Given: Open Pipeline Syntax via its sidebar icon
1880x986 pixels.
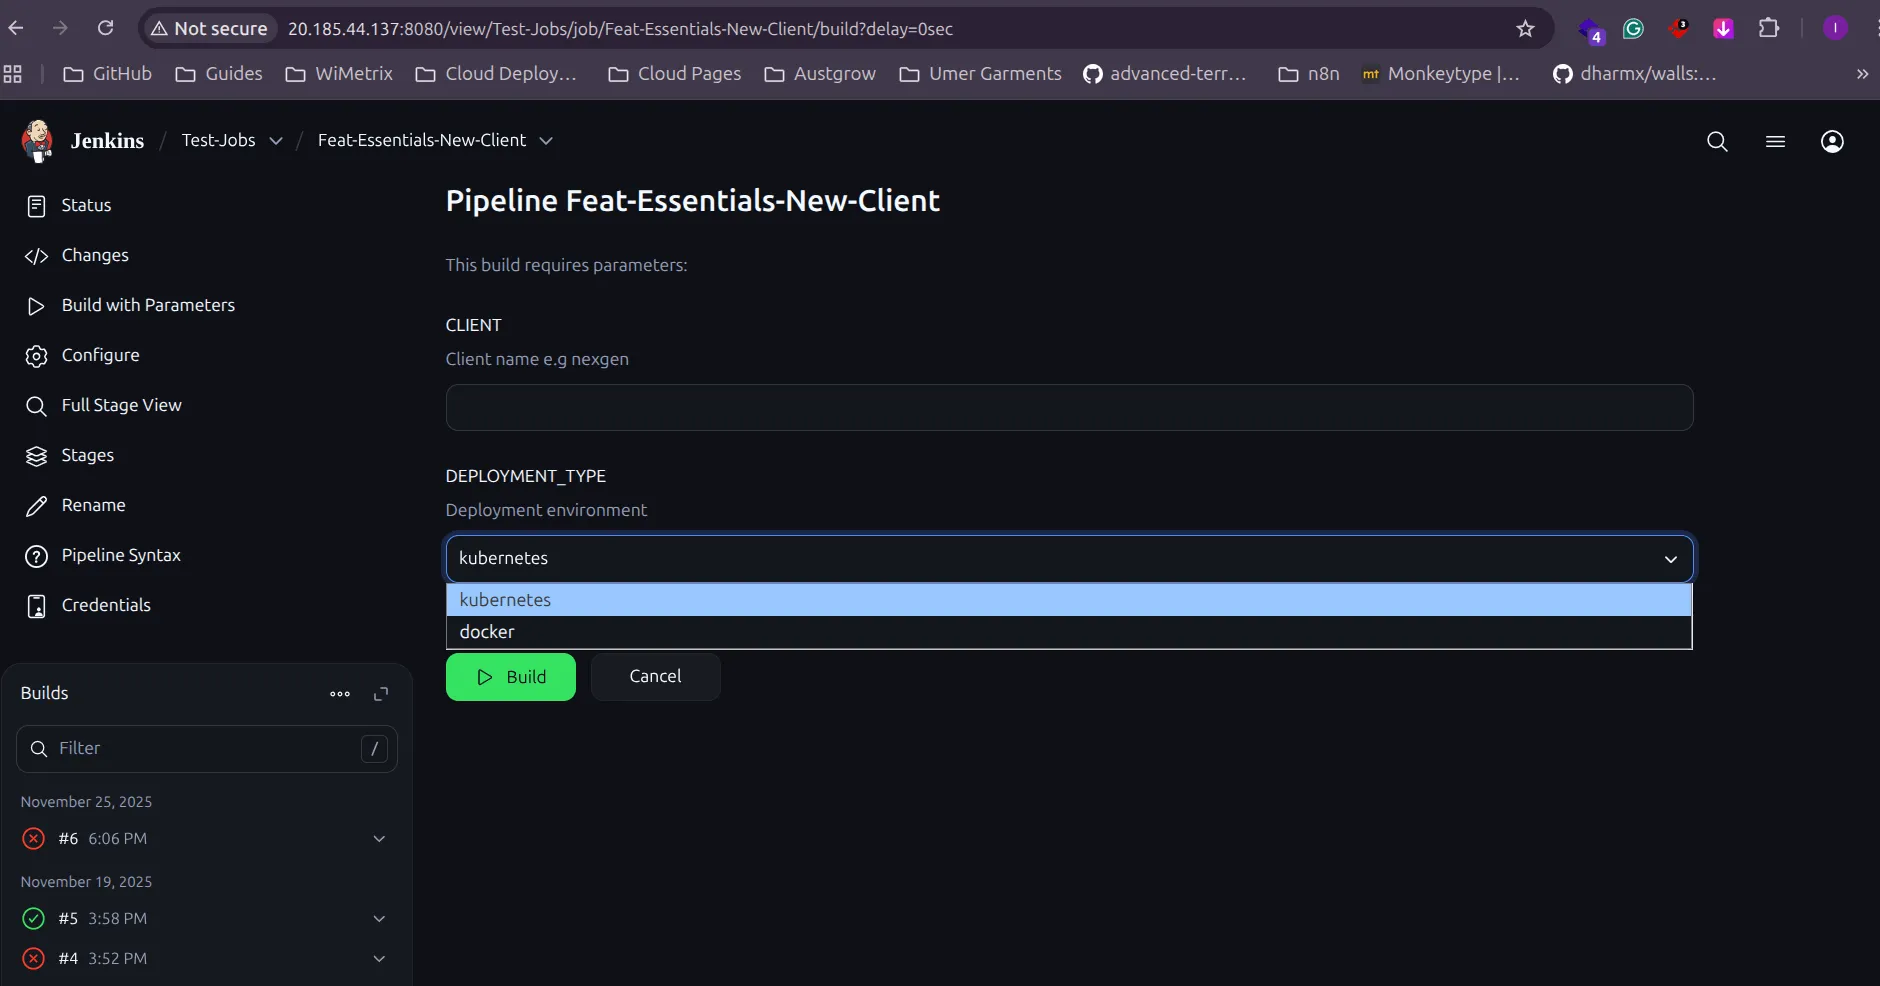Looking at the screenshot, I should click(x=35, y=556).
